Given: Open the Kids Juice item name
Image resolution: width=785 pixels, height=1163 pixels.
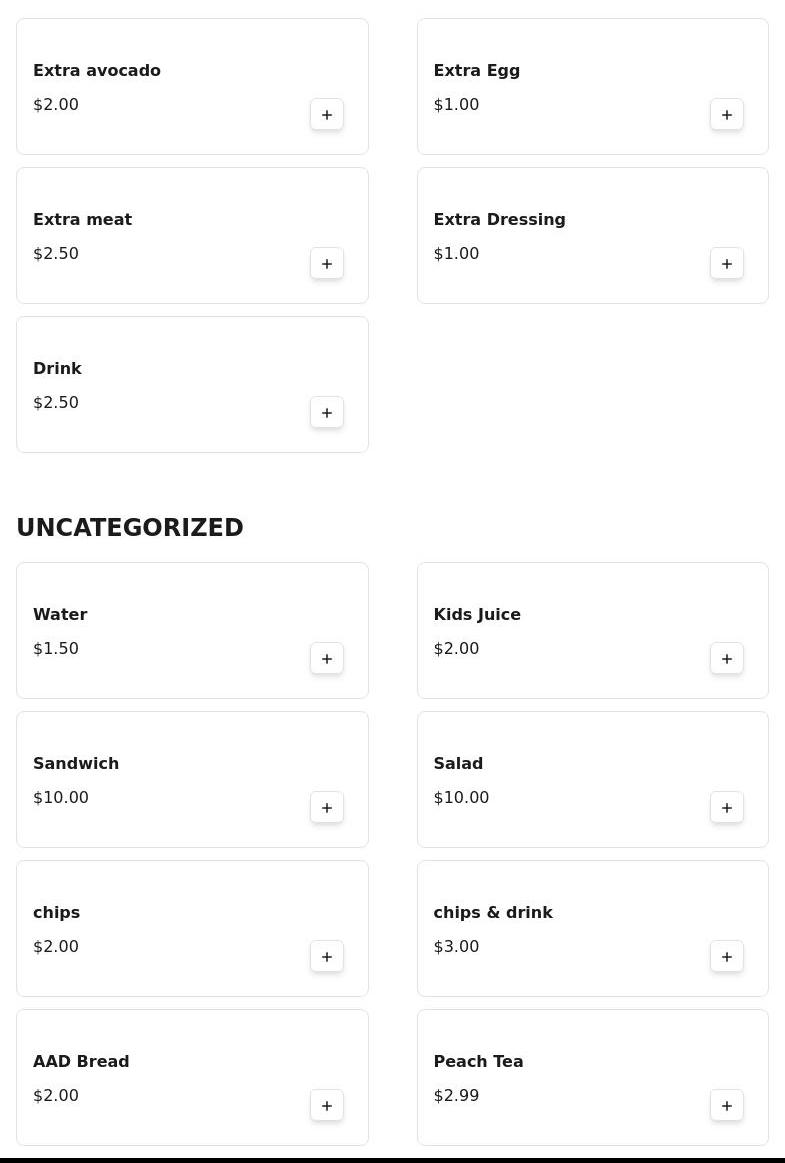Looking at the screenshot, I should [x=477, y=615].
